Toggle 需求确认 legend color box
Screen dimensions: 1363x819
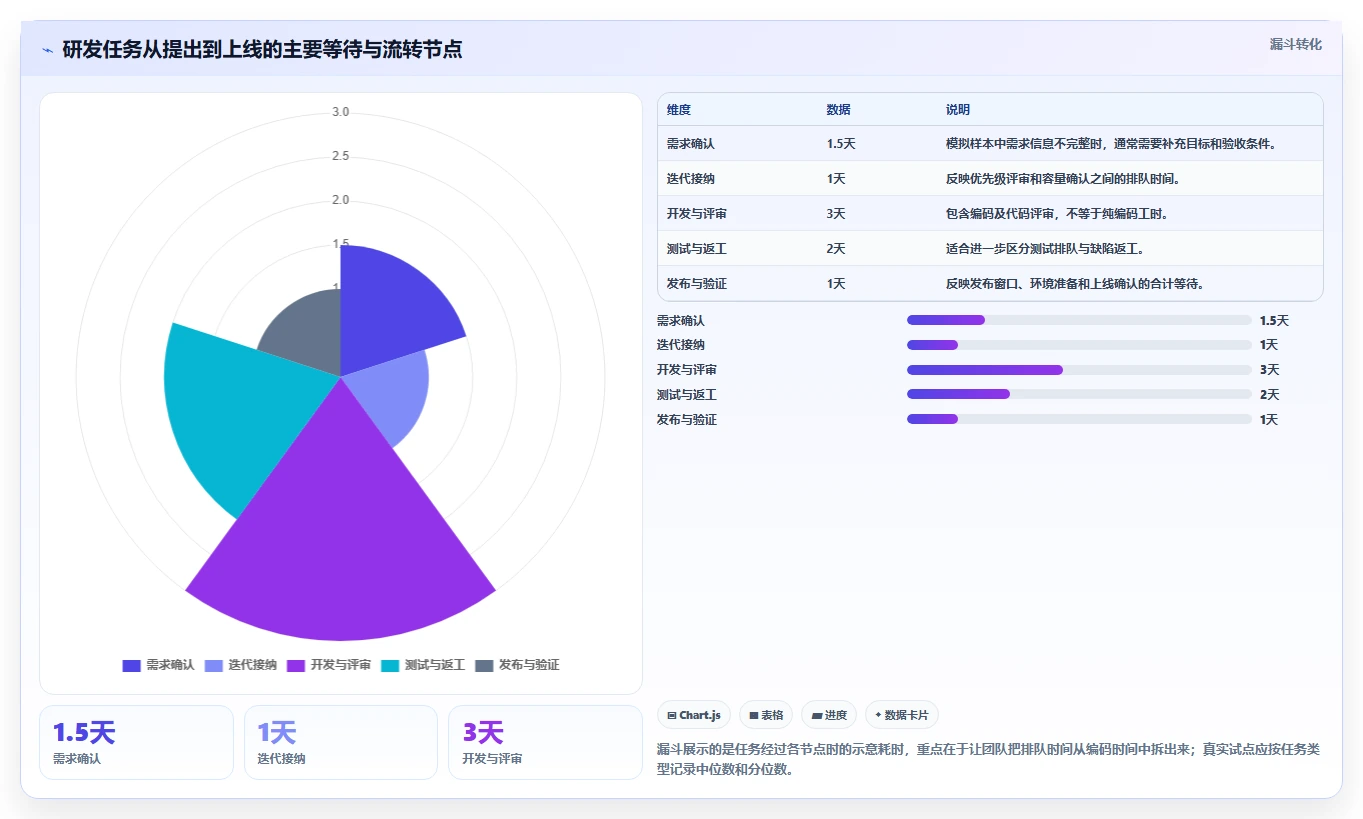[131, 666]
